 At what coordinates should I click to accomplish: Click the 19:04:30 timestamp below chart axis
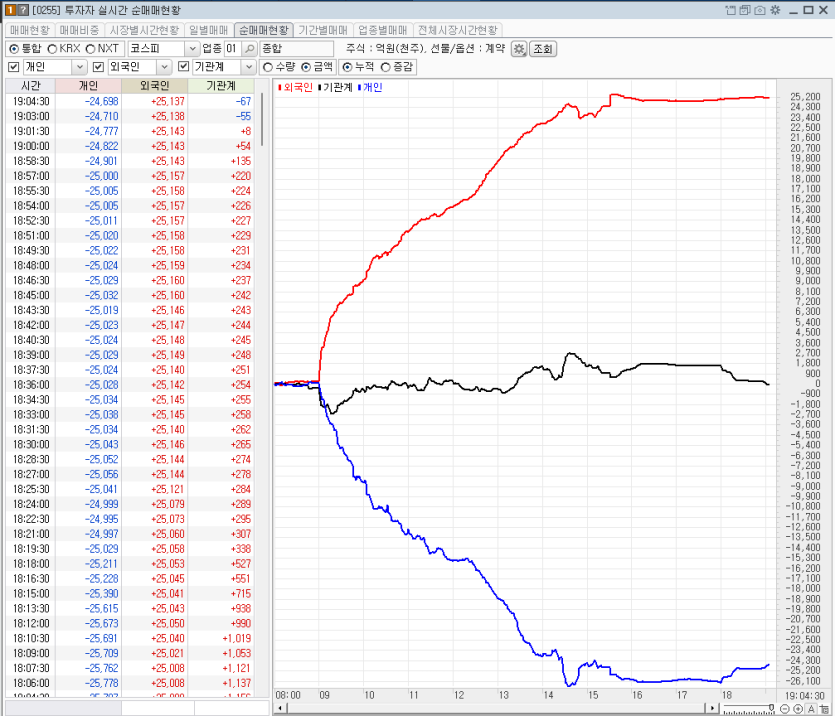(x=804, y=695)
